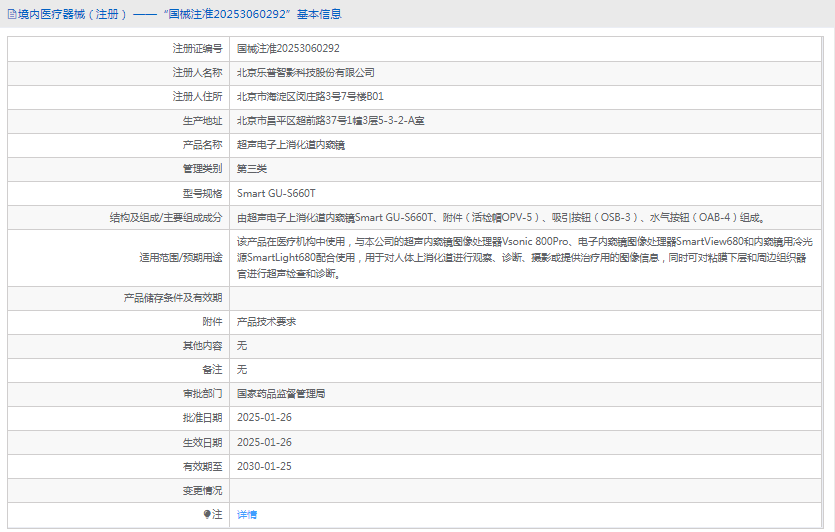Click attachment value 产品技术要求

[266, 322]
